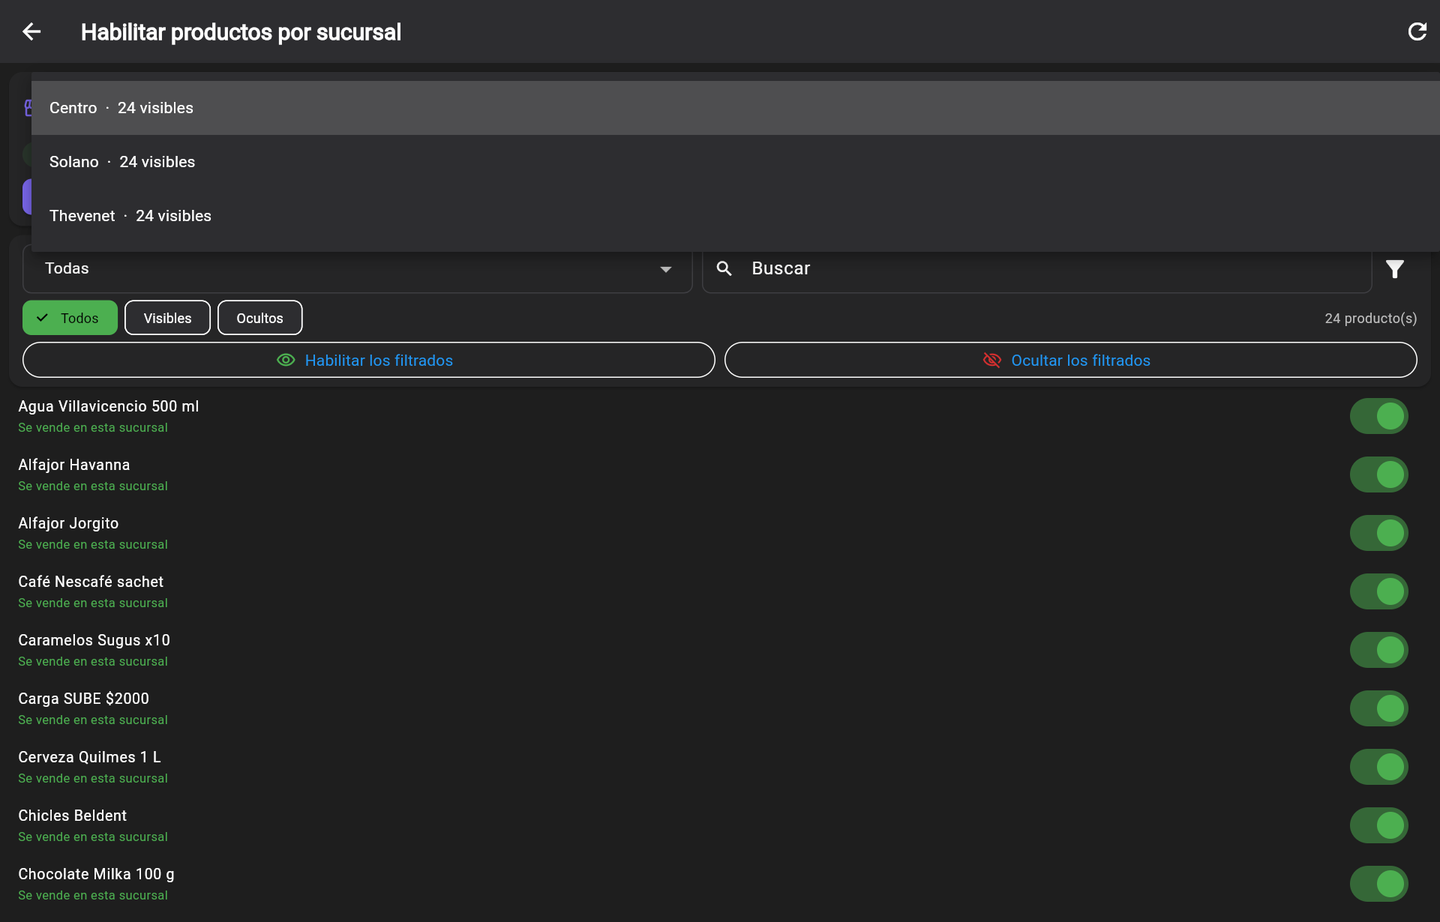Click the Alfajor Jorgito product name
The width and height of the screenshot is (1440, 922).
coord(68,523)
